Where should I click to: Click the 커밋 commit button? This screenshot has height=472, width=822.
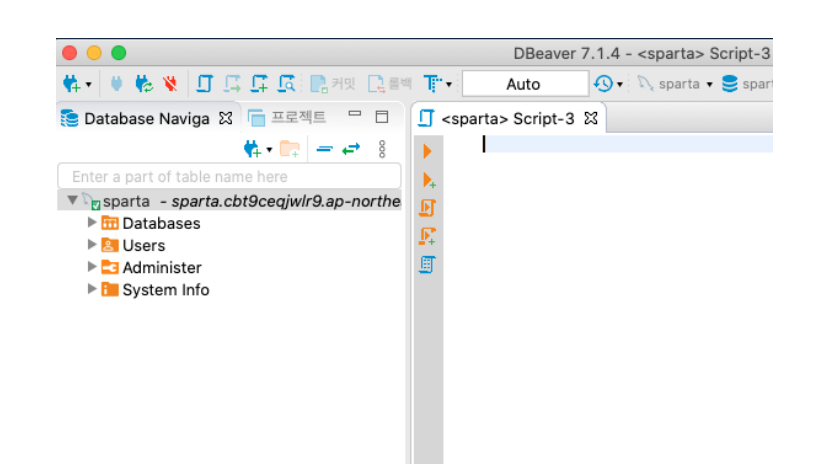pyautogui.click(x=332, y=83)
